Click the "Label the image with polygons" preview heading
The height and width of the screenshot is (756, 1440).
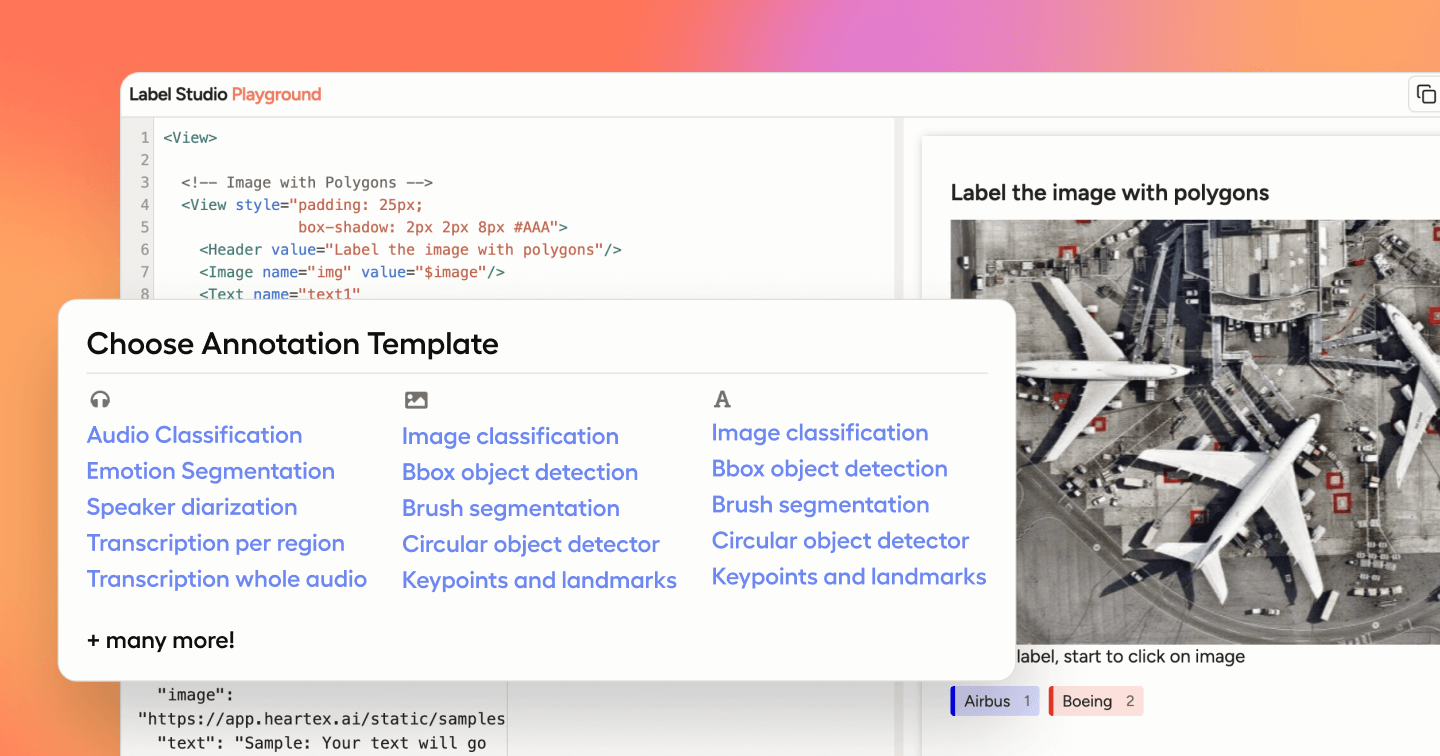(1110, 193)
